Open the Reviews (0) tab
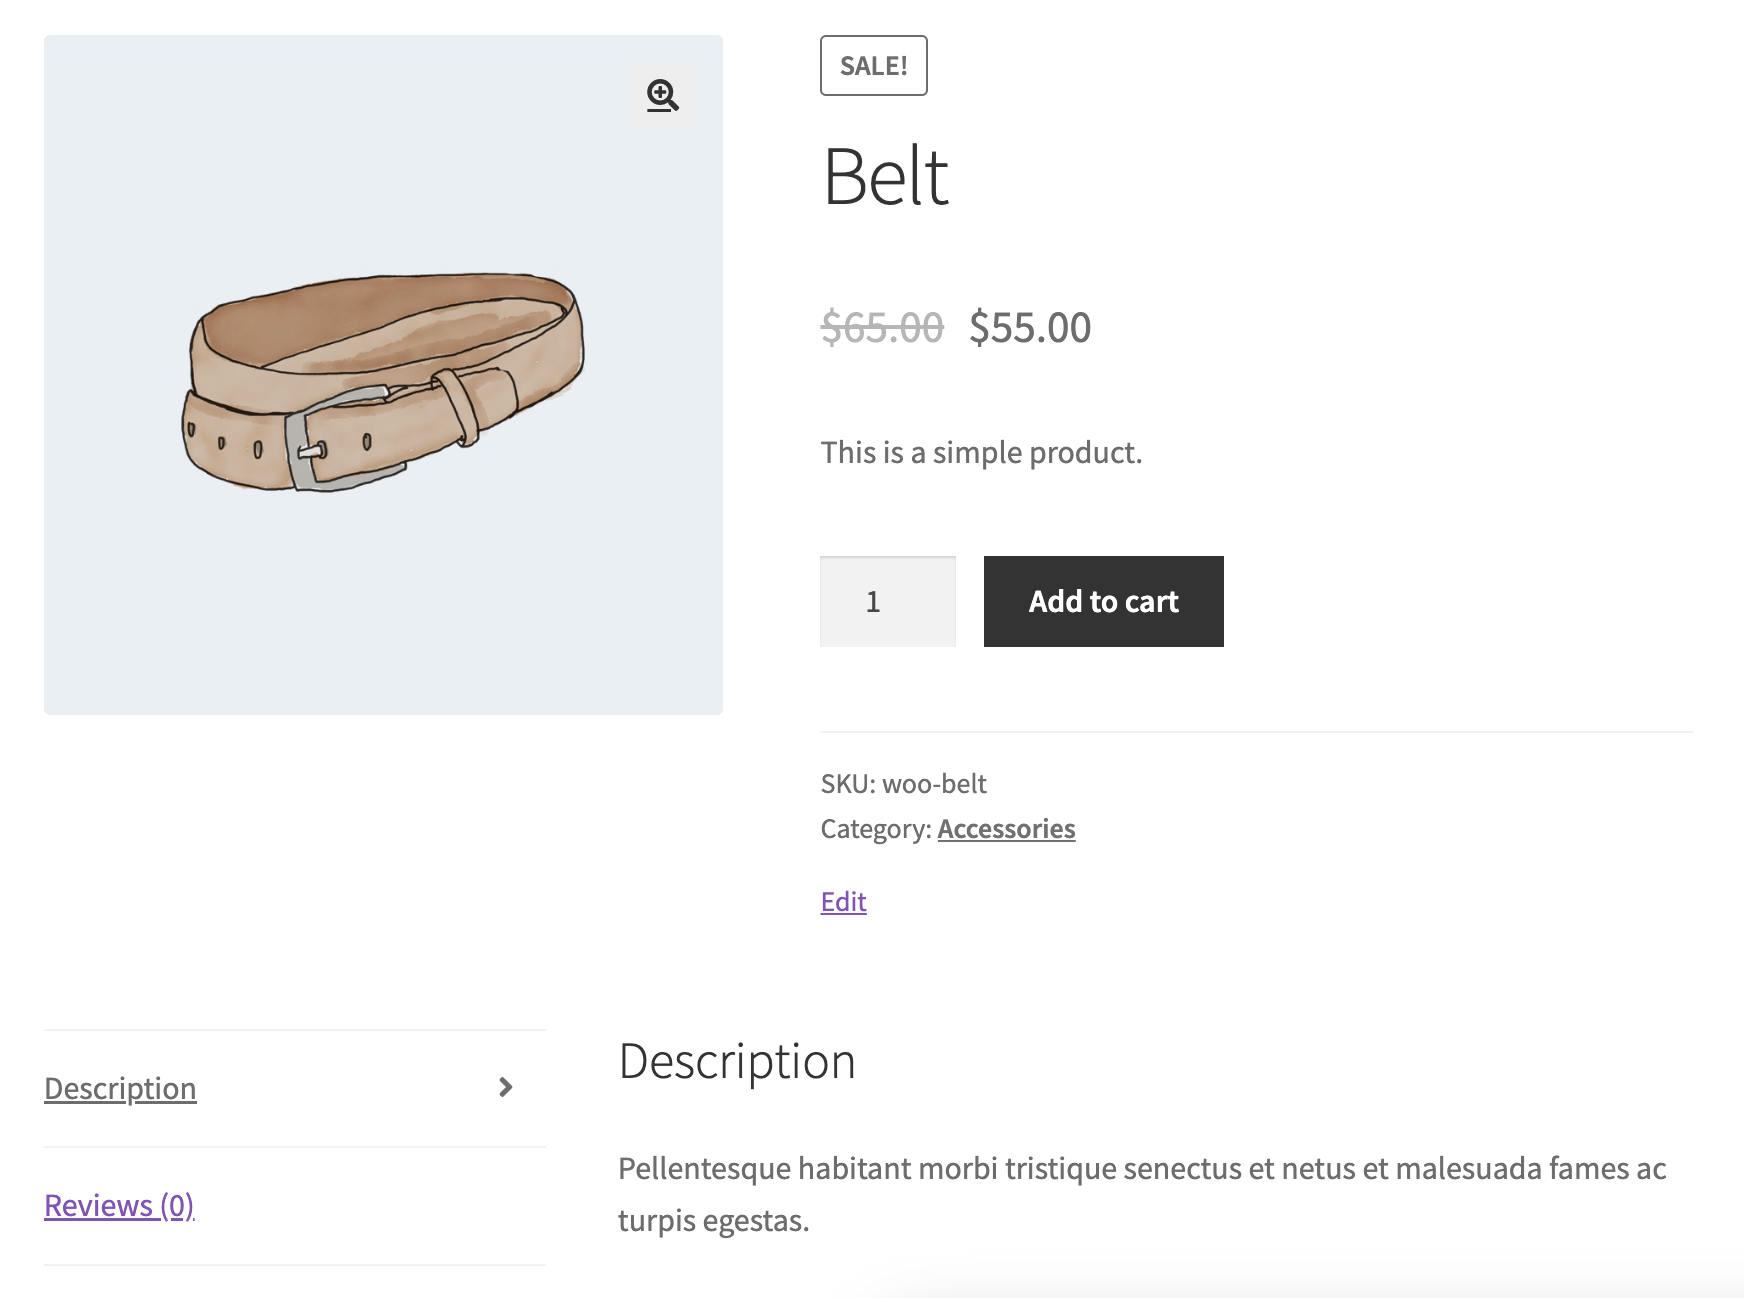Screen dimensions: 1744x1298 [x=119, y=1206]
